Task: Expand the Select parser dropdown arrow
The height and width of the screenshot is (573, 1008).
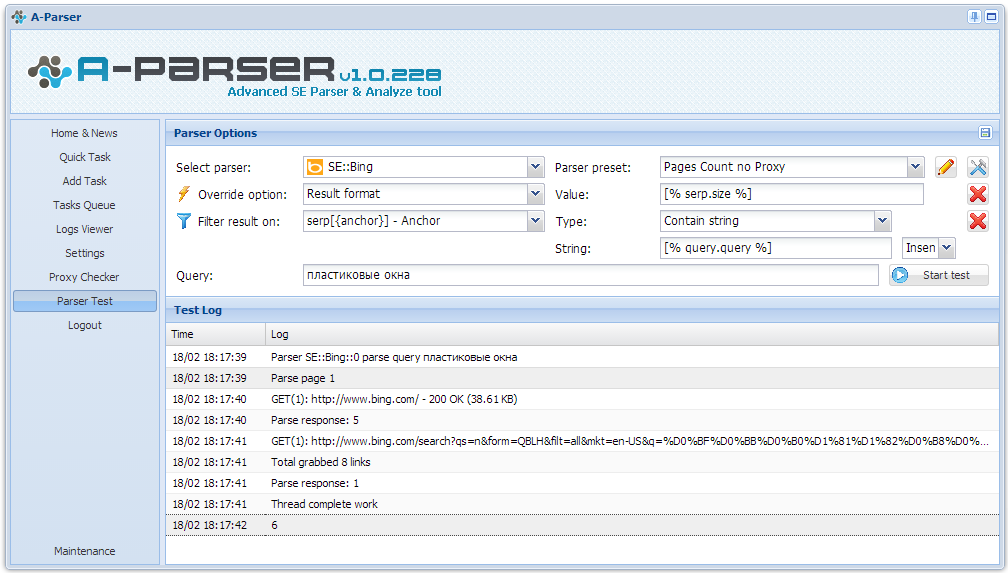Action: (536, 167)
